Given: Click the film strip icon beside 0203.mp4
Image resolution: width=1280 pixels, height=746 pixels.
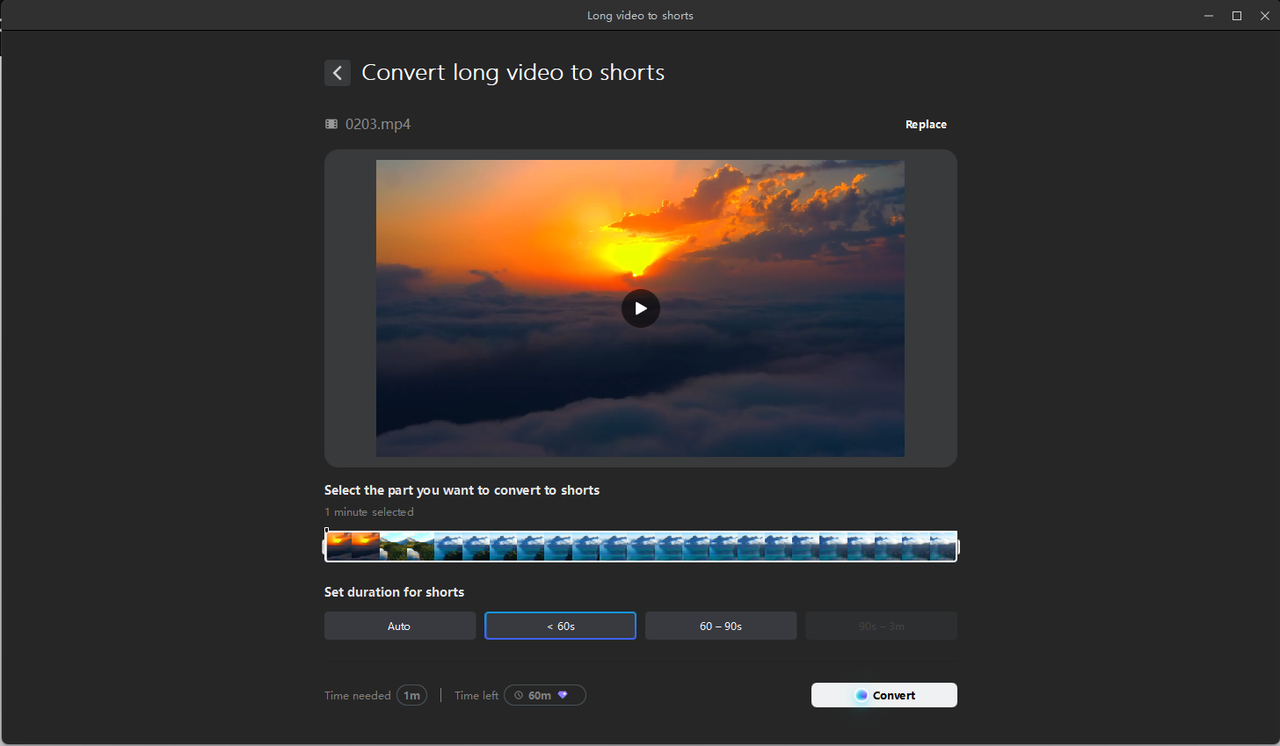Looking at the screenshot, I should click(331, 123).
